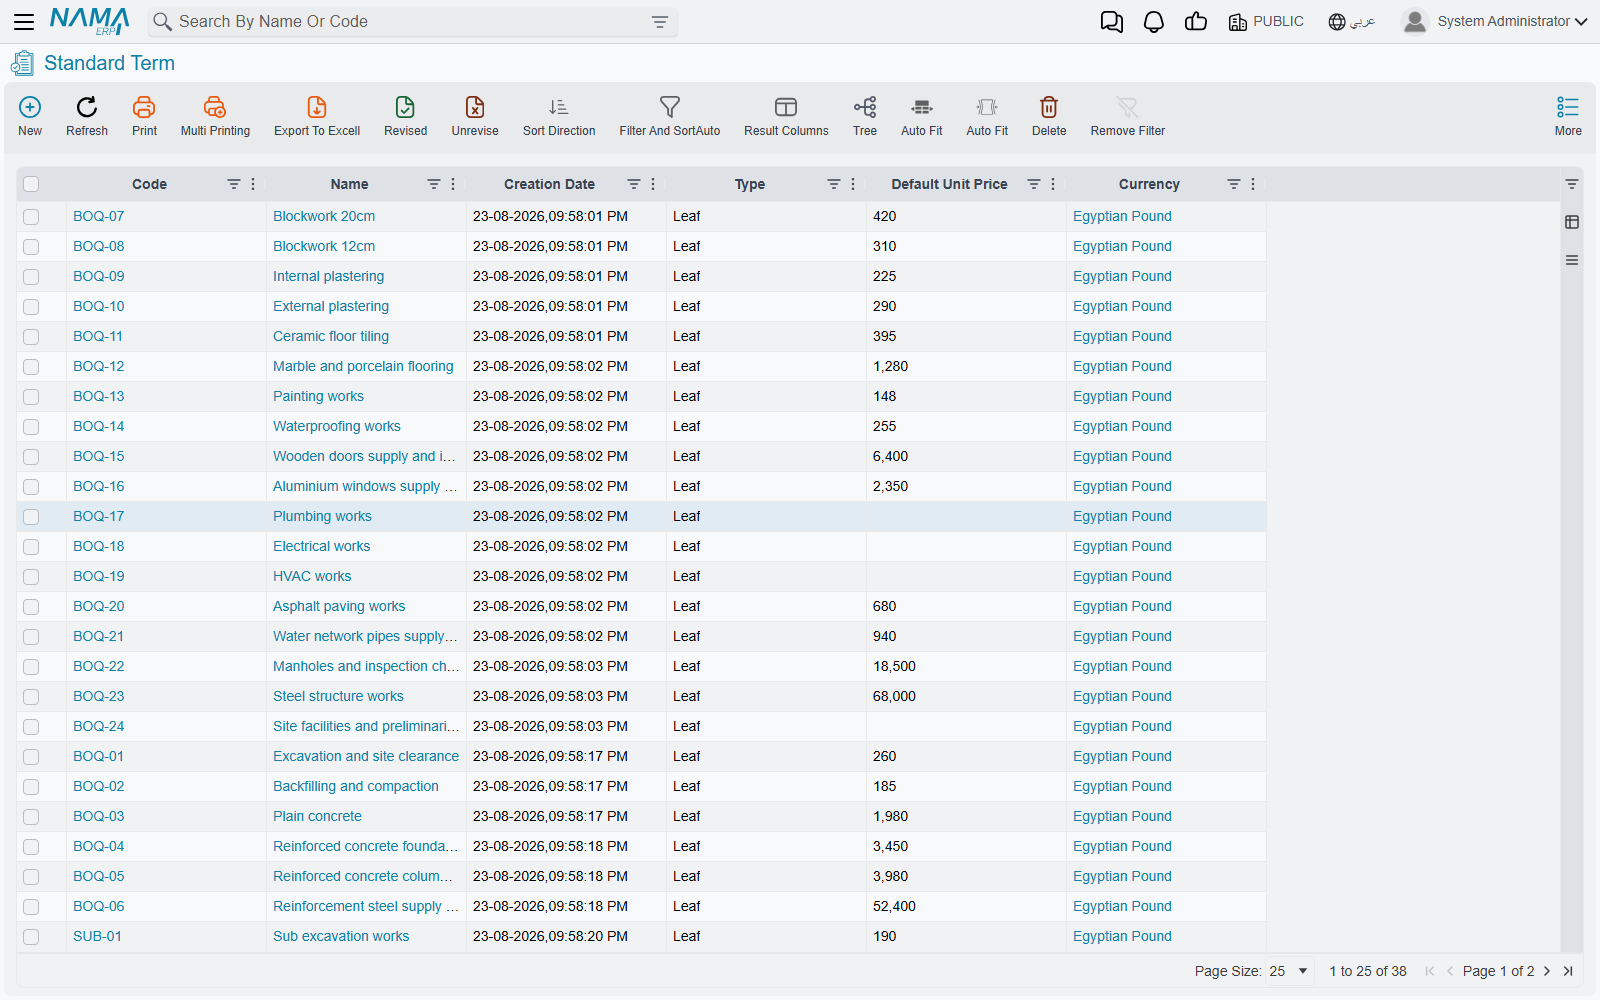Click the first Auto Fit icon
This screenshot has height=1000, width=1600.
tap(922, 107)
